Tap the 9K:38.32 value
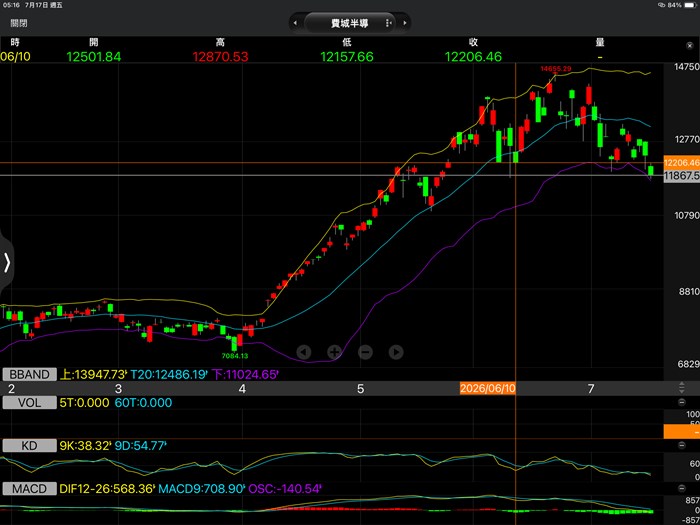 [85, 445]
